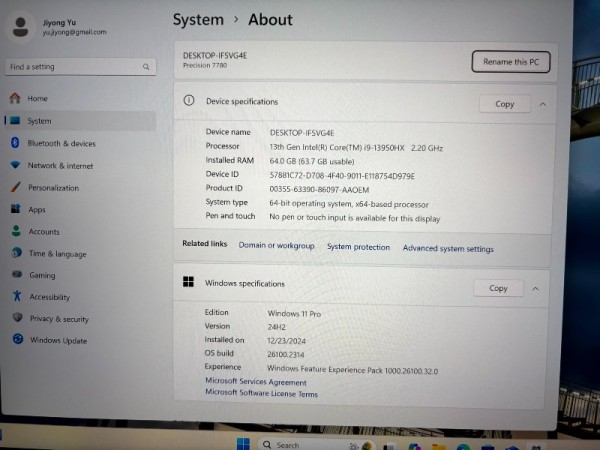
Task: Click the Installed RAM value 64.0 GB
Action: pos(312,161)
